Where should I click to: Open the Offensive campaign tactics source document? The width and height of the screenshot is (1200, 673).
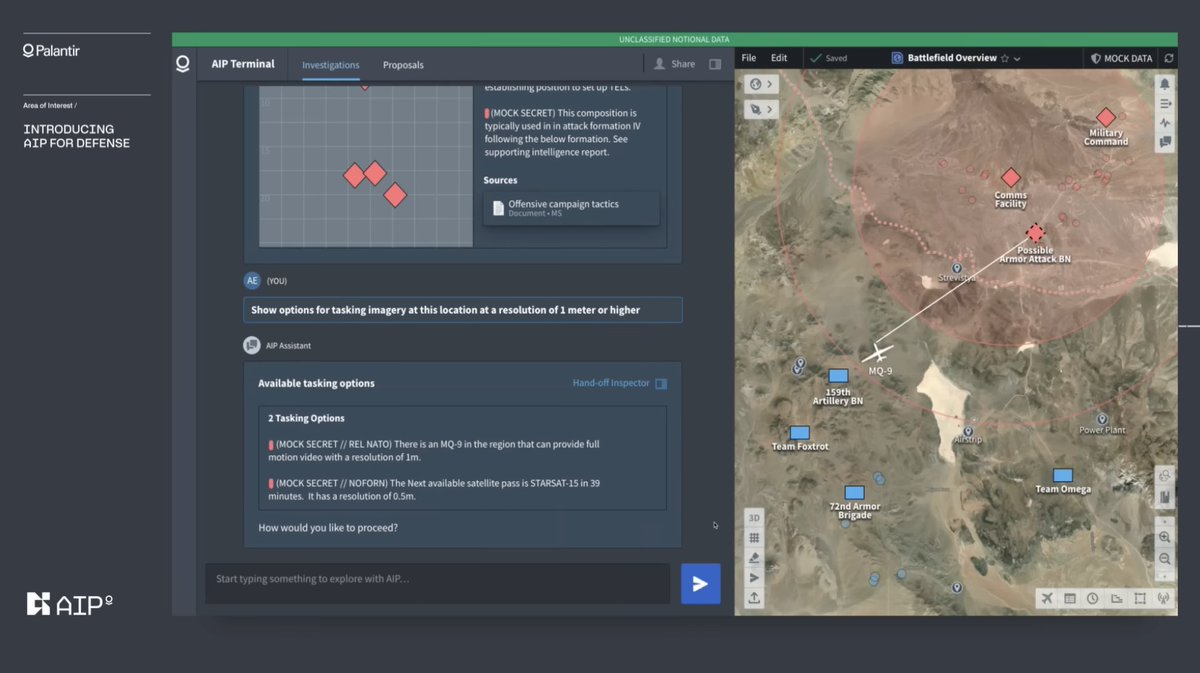click(x=571, y=208)
